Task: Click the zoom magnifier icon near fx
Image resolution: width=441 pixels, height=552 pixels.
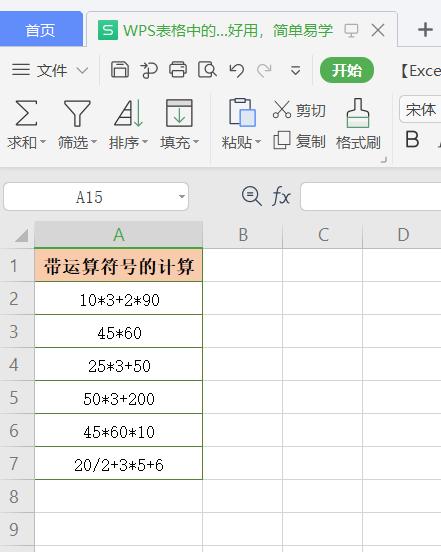Action: tap(251, 196)
